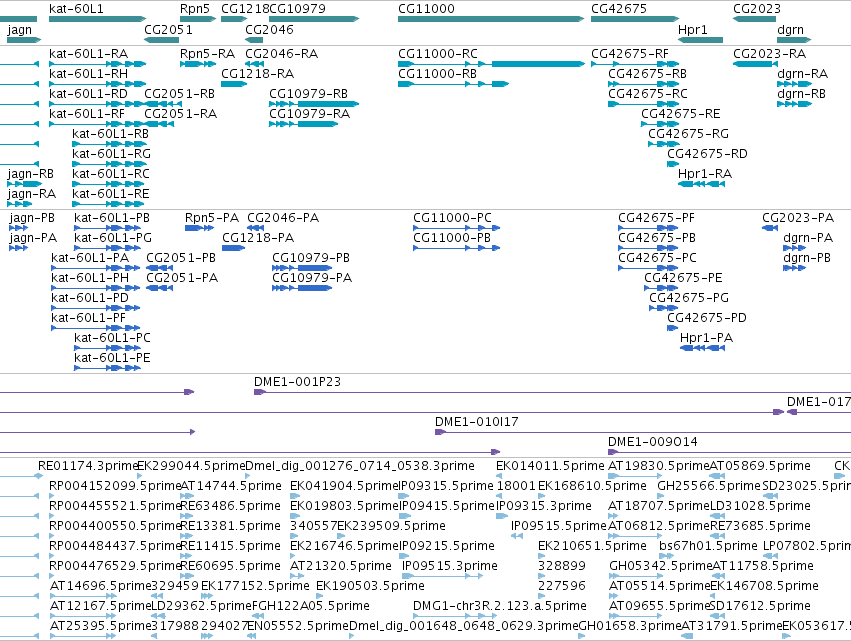Viewport: 851px width, 641px height.
Task: Select protein kat-60L1-PE
Action: point(107,368)
